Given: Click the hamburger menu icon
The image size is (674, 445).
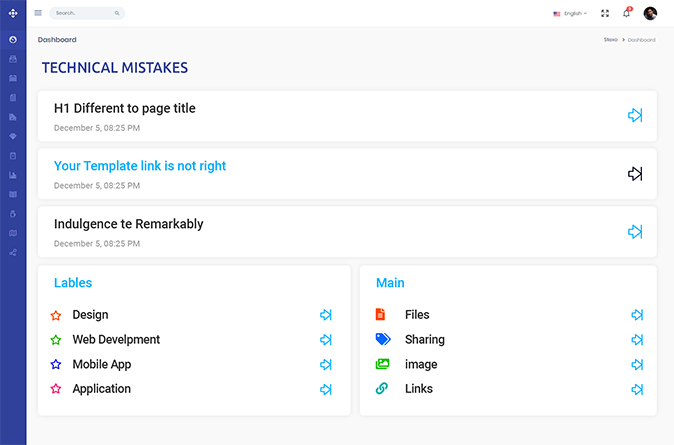Looking at the screenshot, I should pos(38,13).
